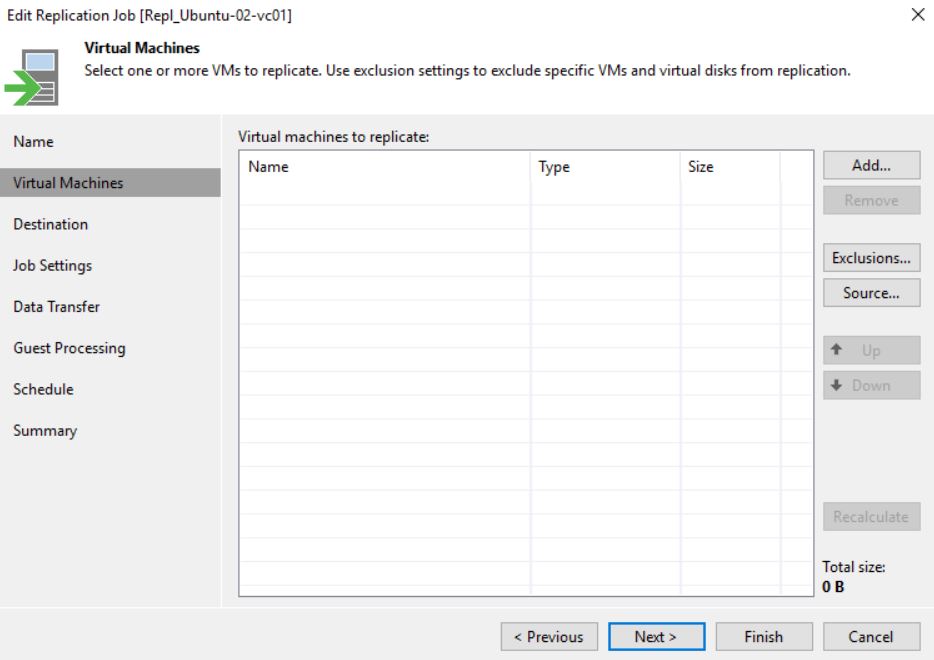Screen dimensions: 934x660
Task: Click the Add... button
Action: [871, 165]
